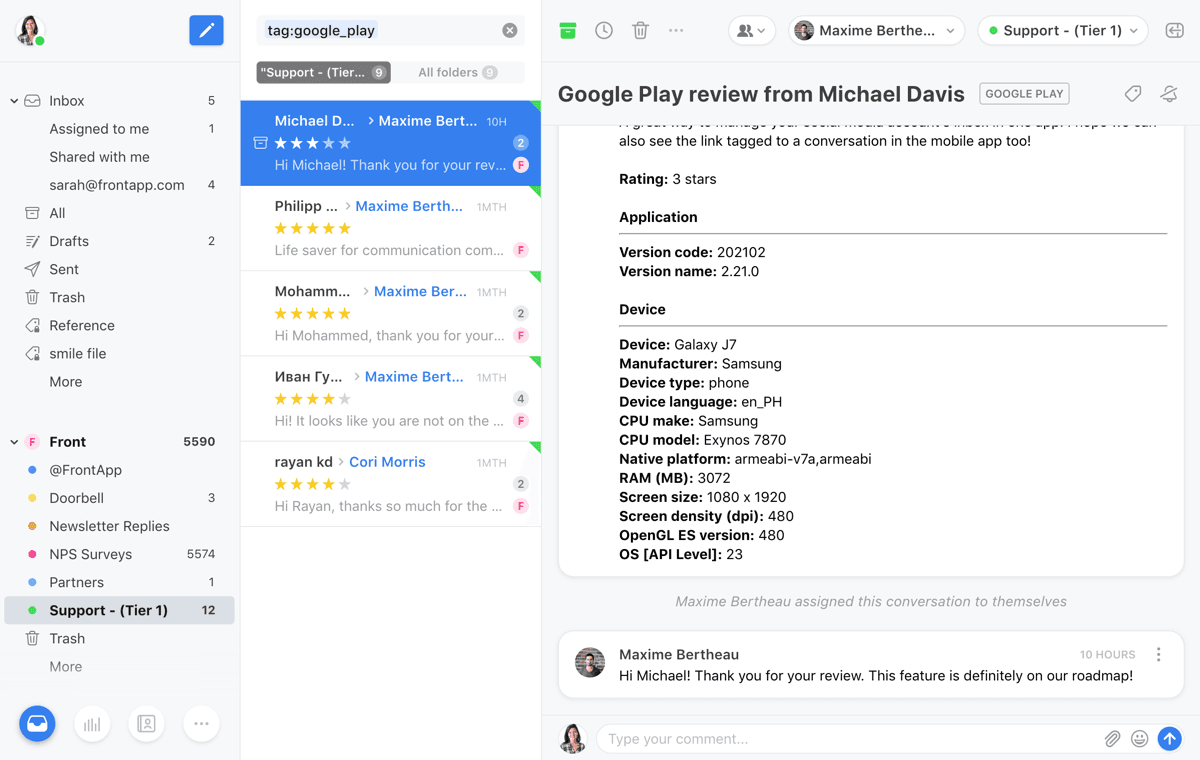The width and height of the screenshot is (1200, 760).
Task: Expand More under Front team inboxes
Action: point(66,666)
